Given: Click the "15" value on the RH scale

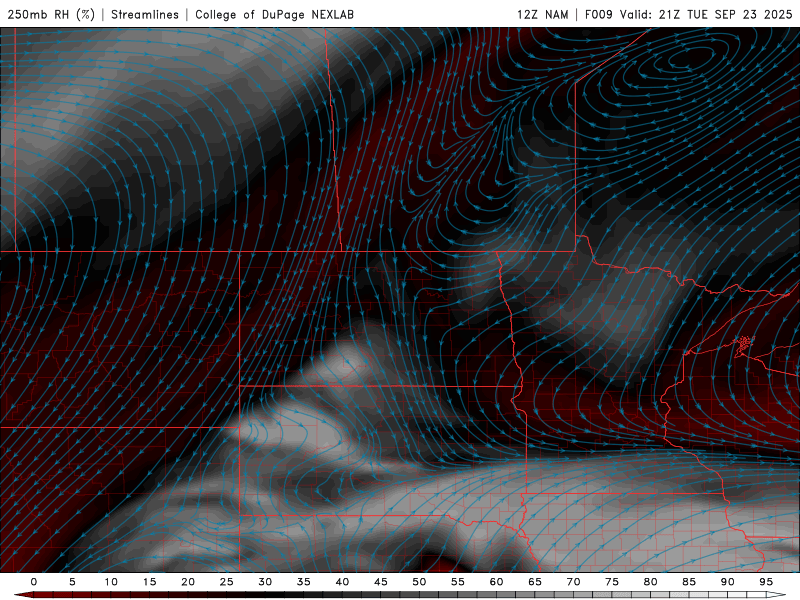Looking at the screenshot, I should [x=149, y=582].
